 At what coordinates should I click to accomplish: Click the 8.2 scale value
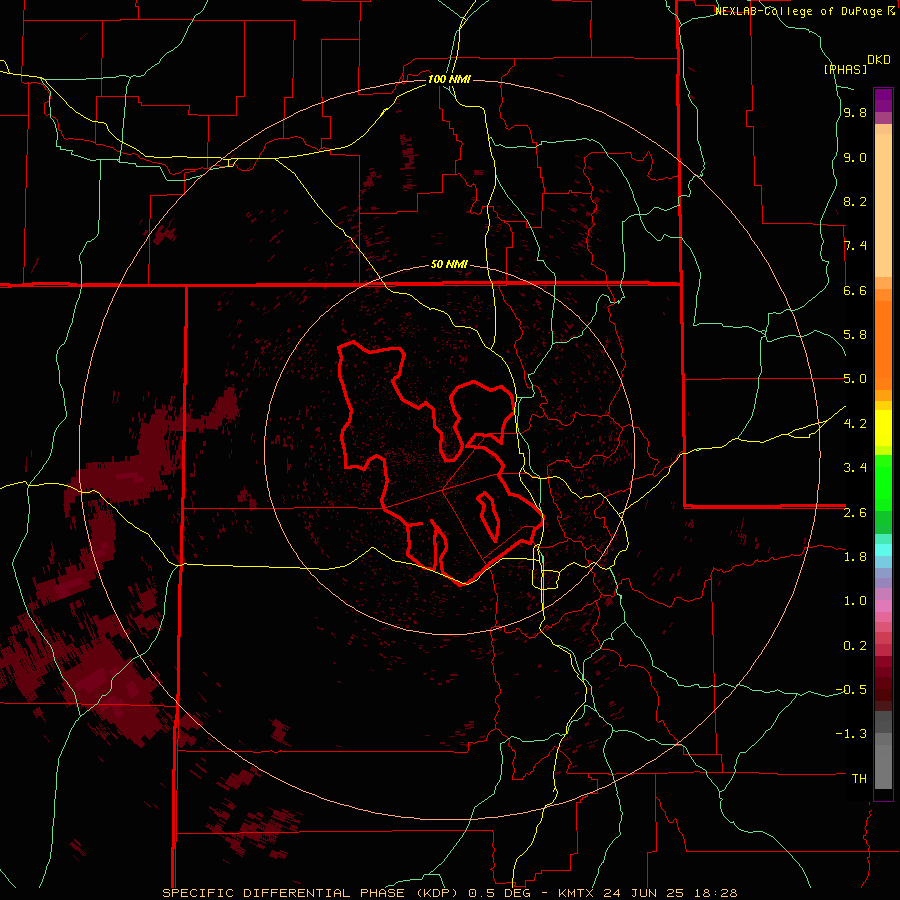(855, 201)
